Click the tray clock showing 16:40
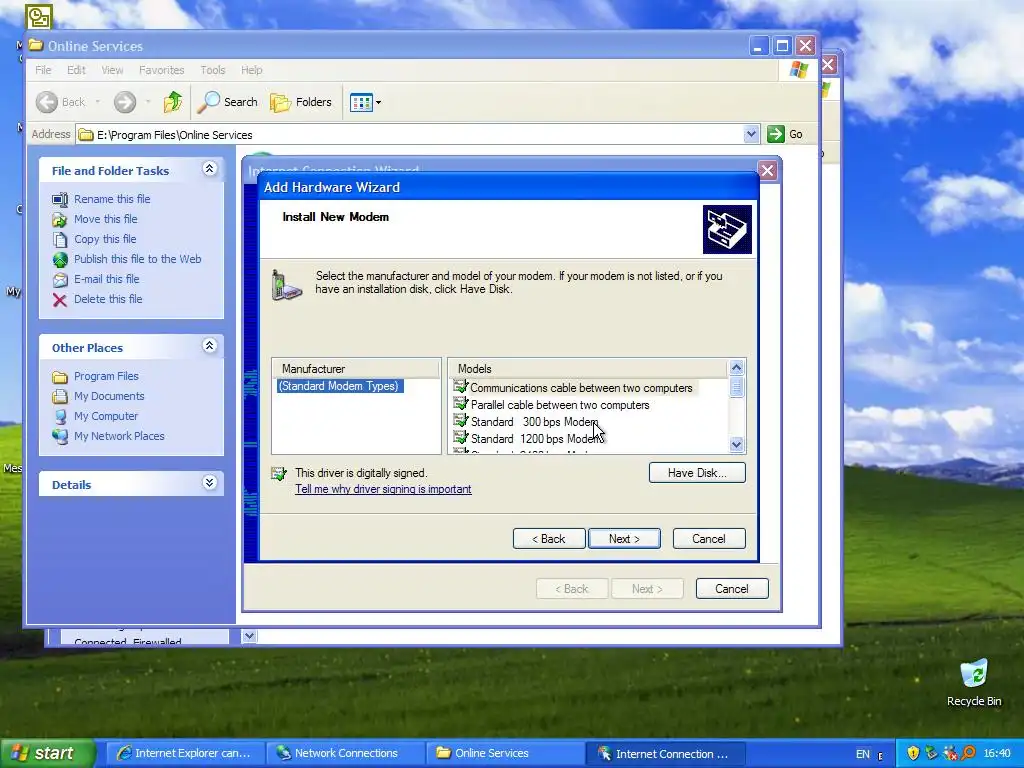Screen dimensions: 1024x768 click(997, 754)
